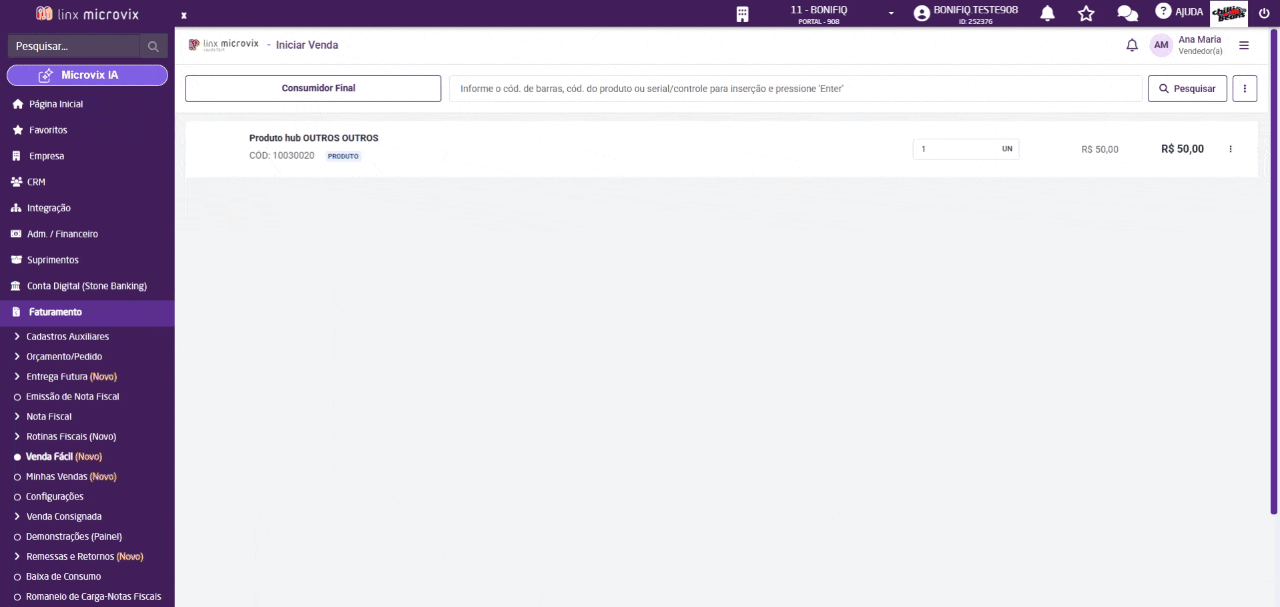Collapse sidebar with top bar arrows icon
The height and width of the screenshot is (607, 1280).
pyautogui.click(x=184, y=15)
